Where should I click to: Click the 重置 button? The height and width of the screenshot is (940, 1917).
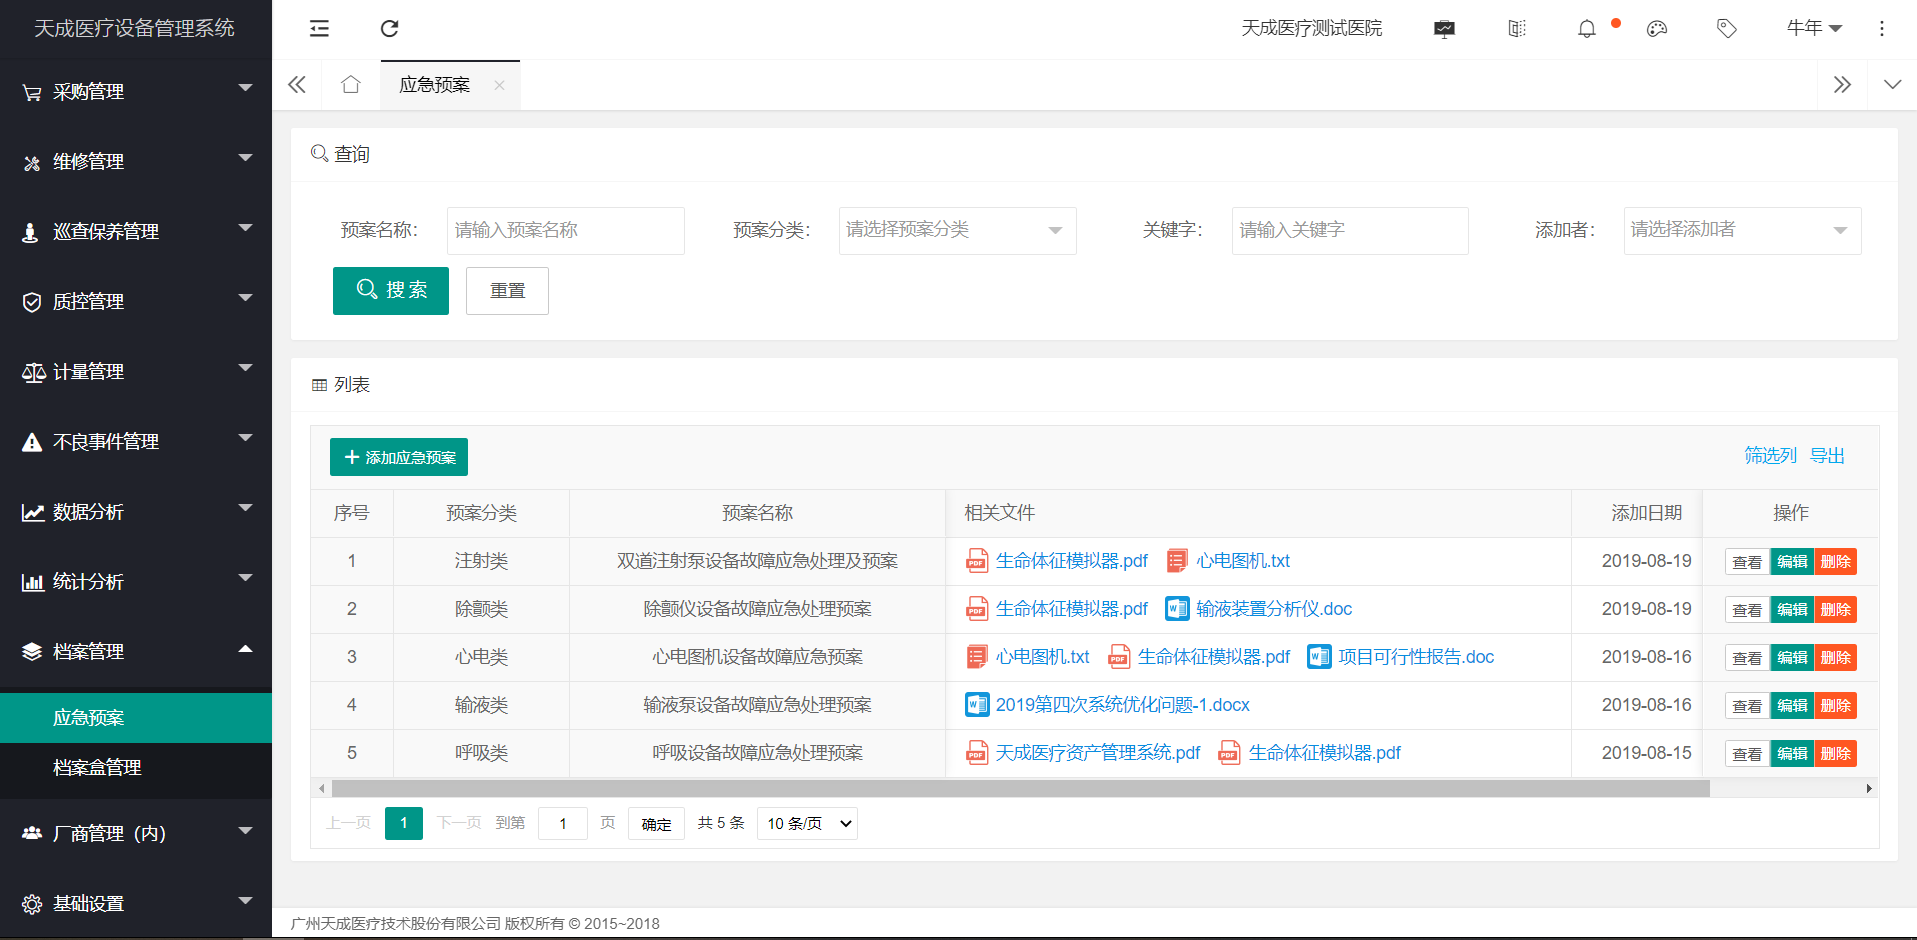point(507,290)
